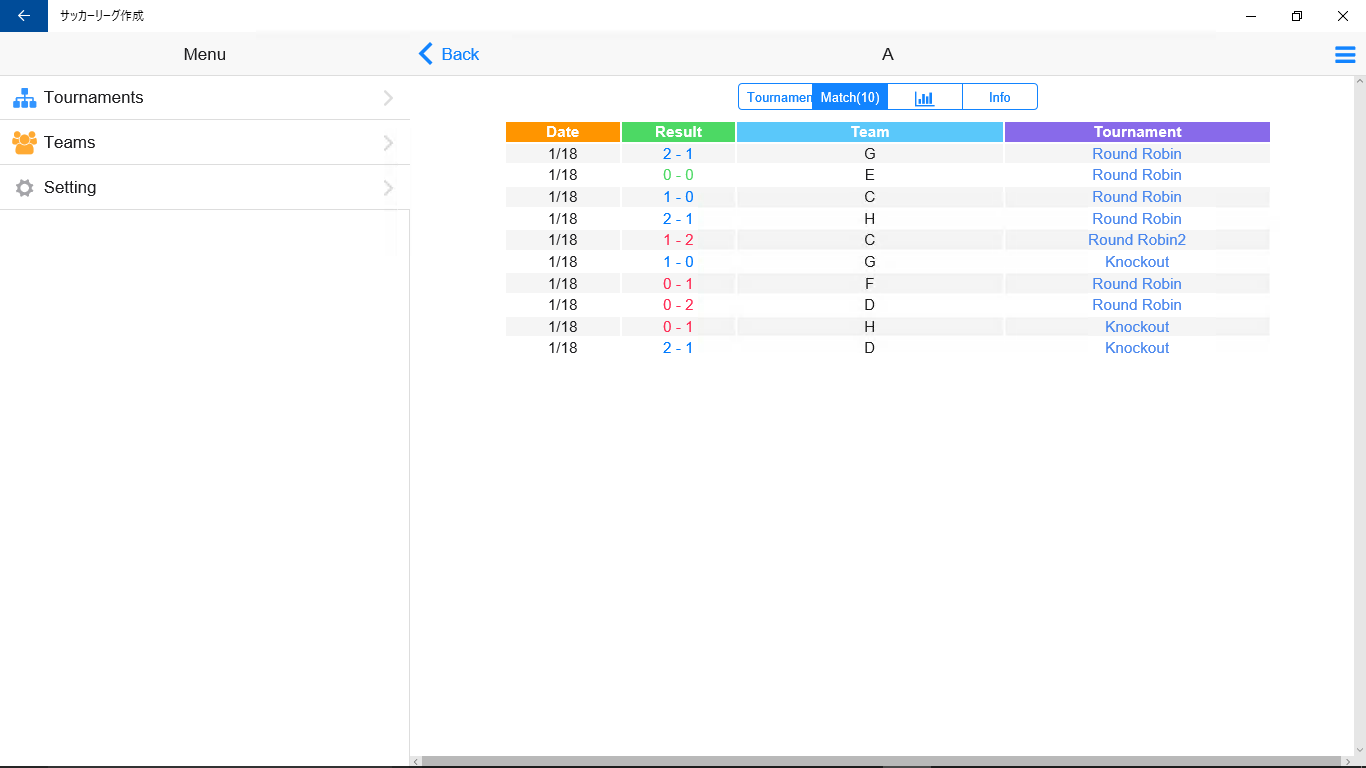
Task: Click the Teams people icon
Action: (x=24, y=142)
